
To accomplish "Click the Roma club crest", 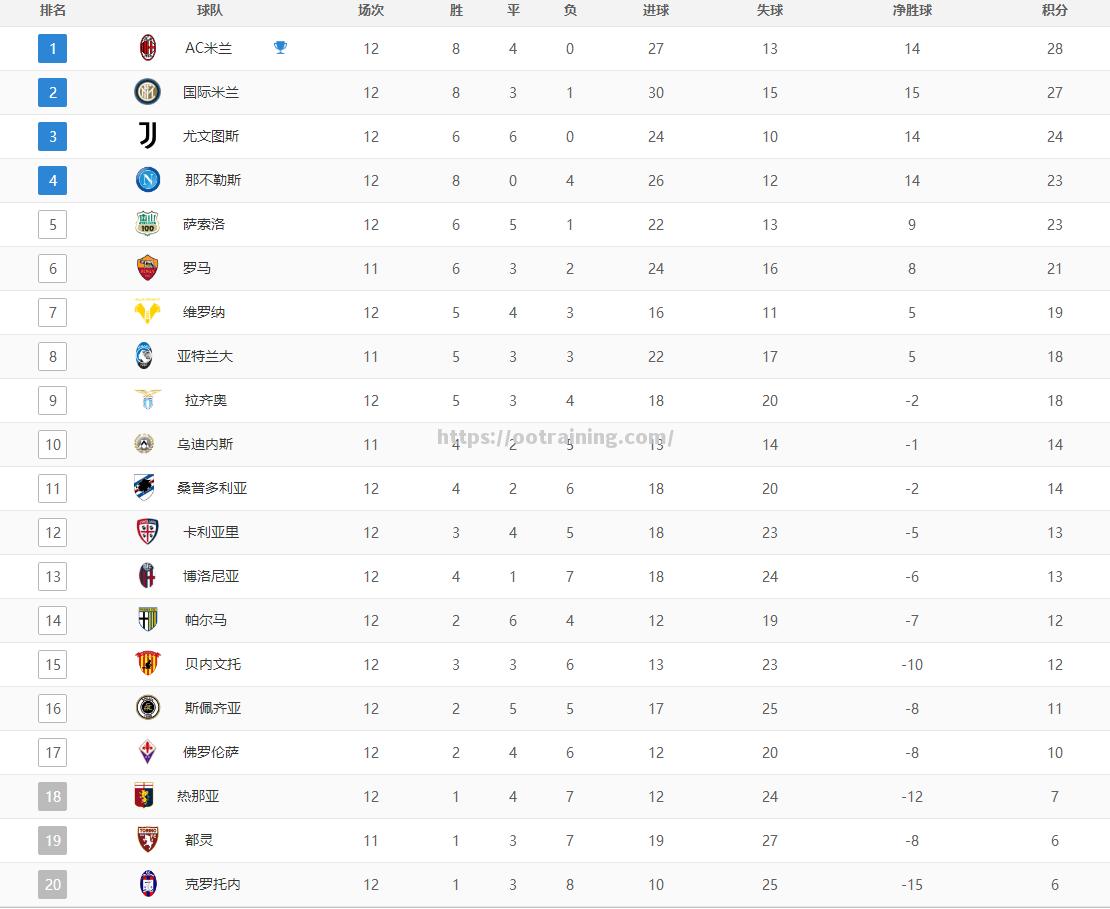I will 147,268.
